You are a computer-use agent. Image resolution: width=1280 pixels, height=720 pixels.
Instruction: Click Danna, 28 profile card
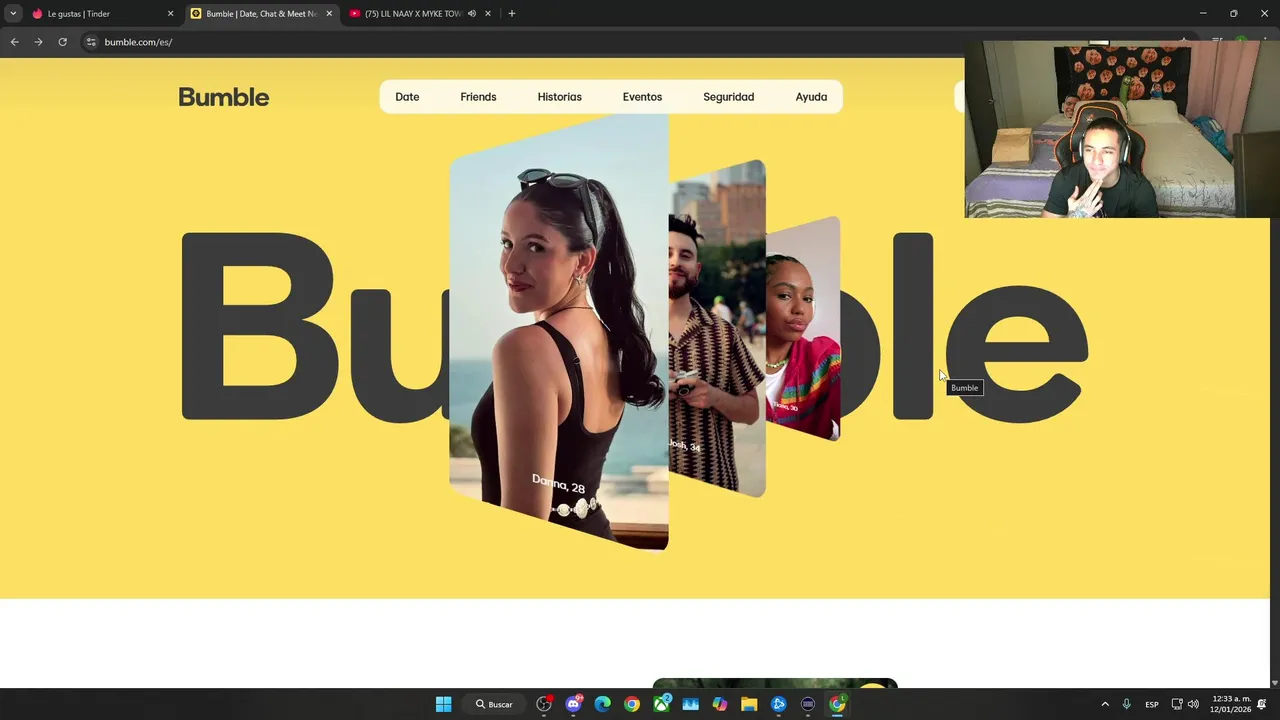coord(559,332)
